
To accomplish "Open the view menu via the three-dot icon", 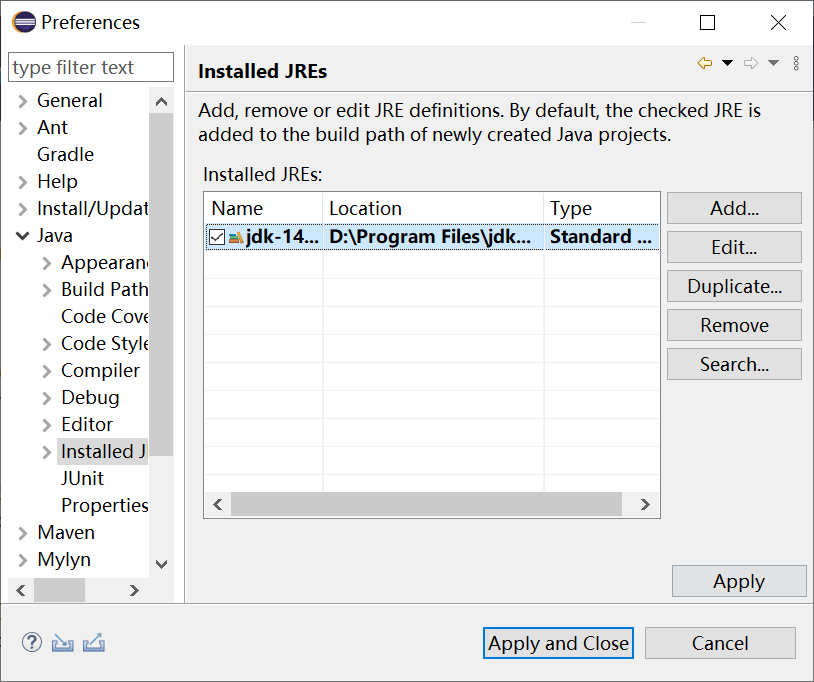I will [x=796, y=63].
